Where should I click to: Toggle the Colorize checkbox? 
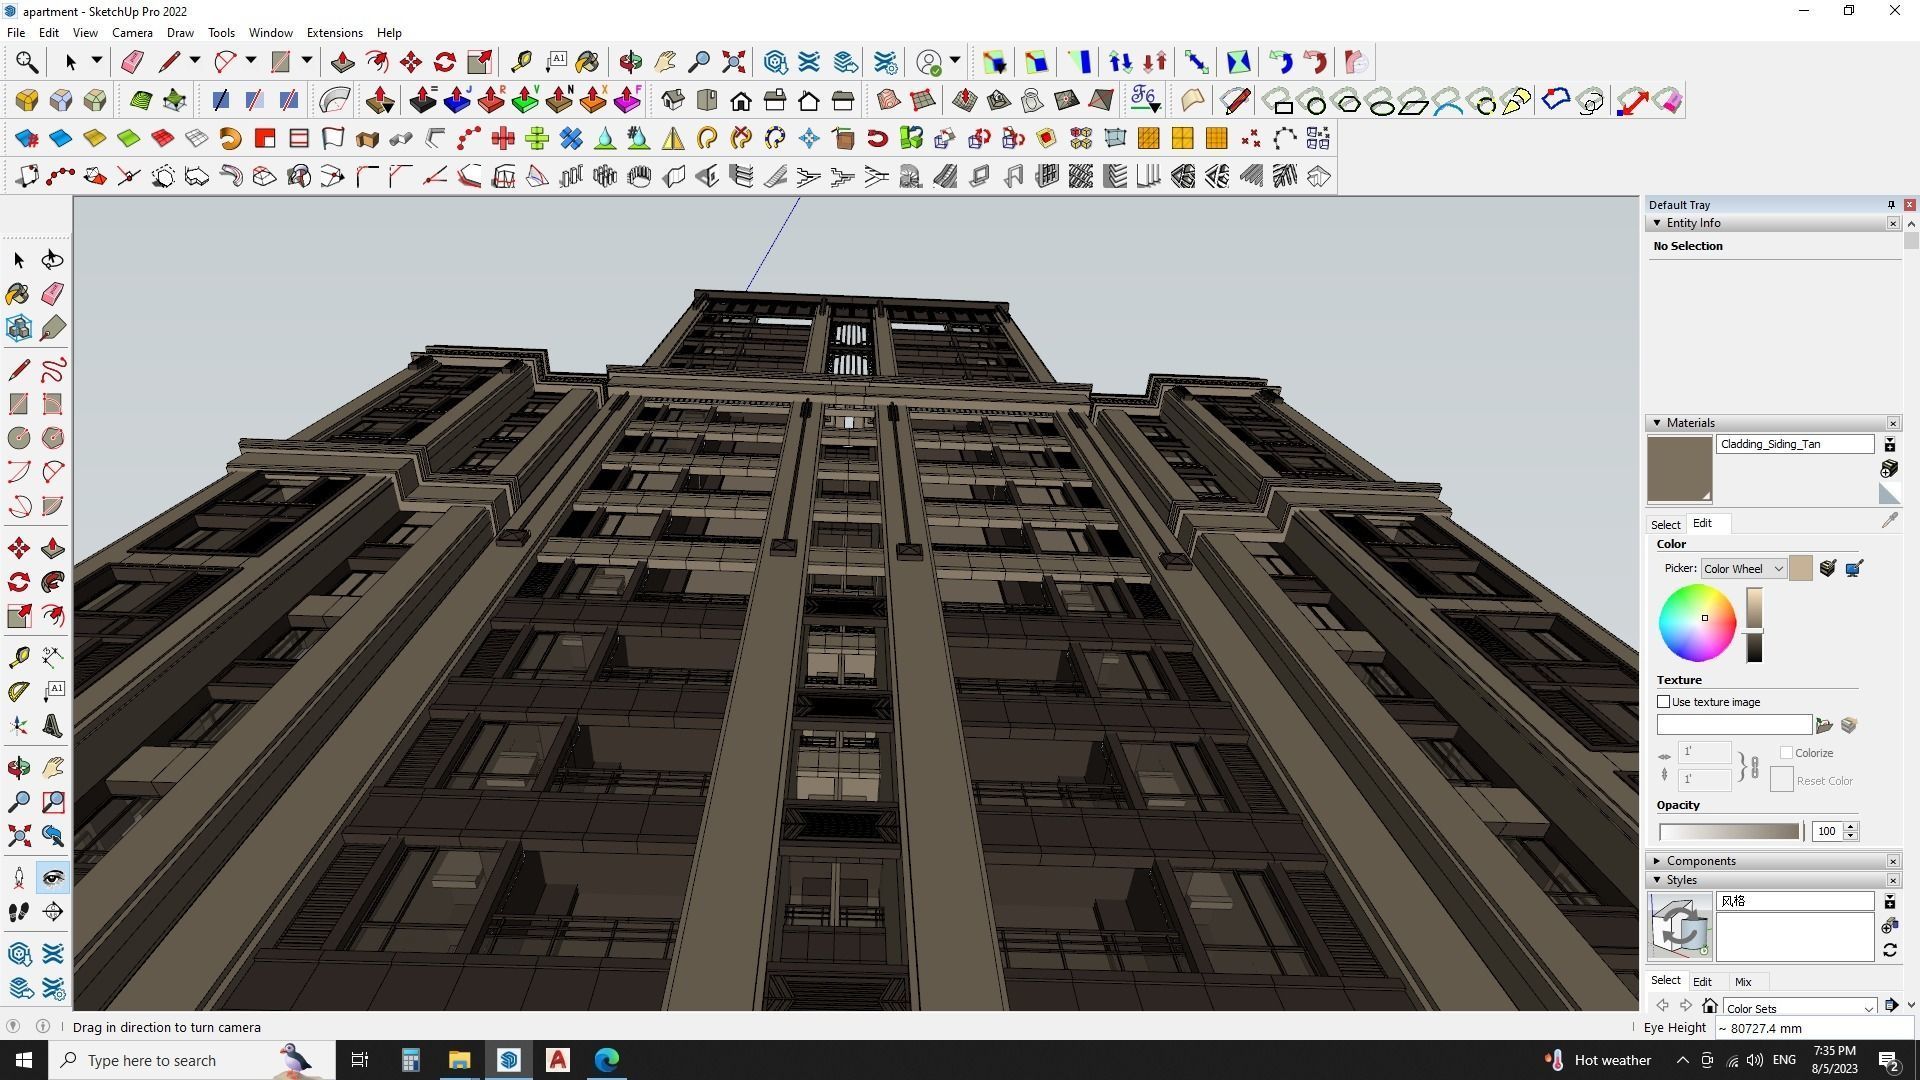tap(1786, 753)
